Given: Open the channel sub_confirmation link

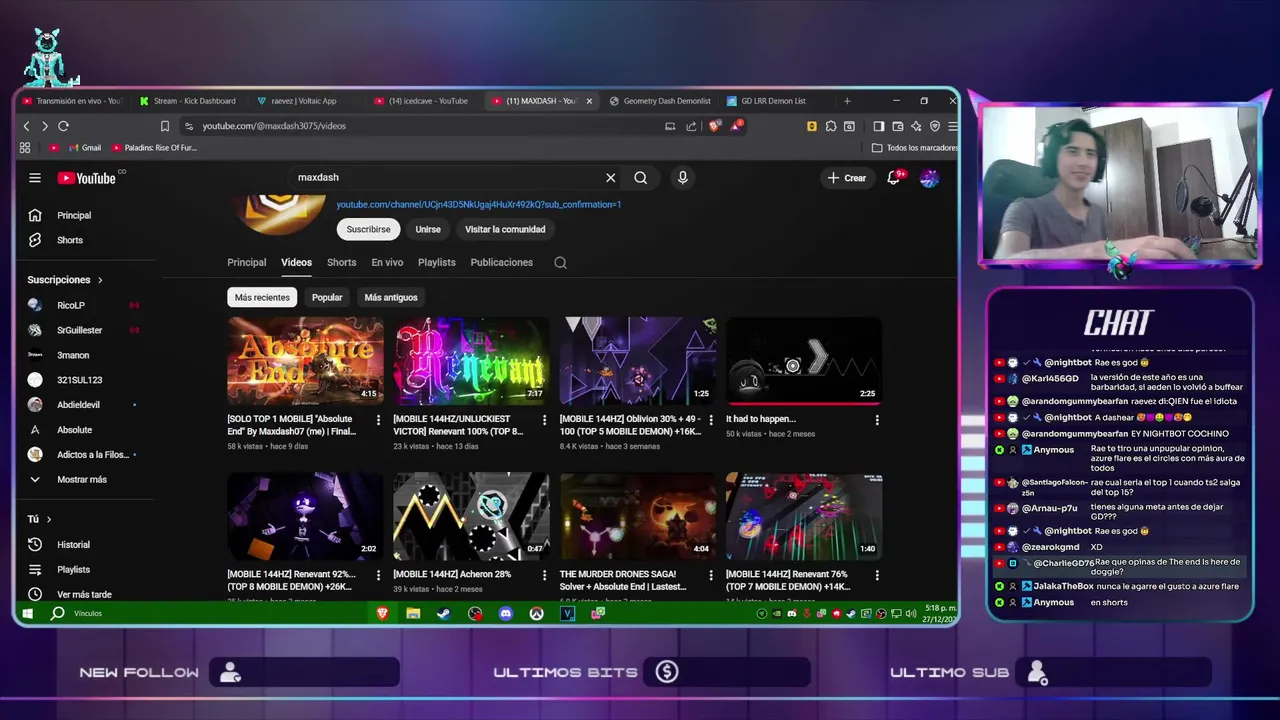Looking at the screenshot, I should [479, 204].
